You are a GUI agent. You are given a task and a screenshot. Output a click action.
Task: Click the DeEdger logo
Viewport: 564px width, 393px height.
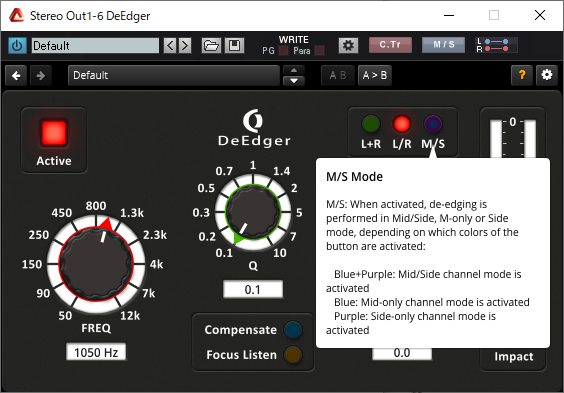[254, 128]
